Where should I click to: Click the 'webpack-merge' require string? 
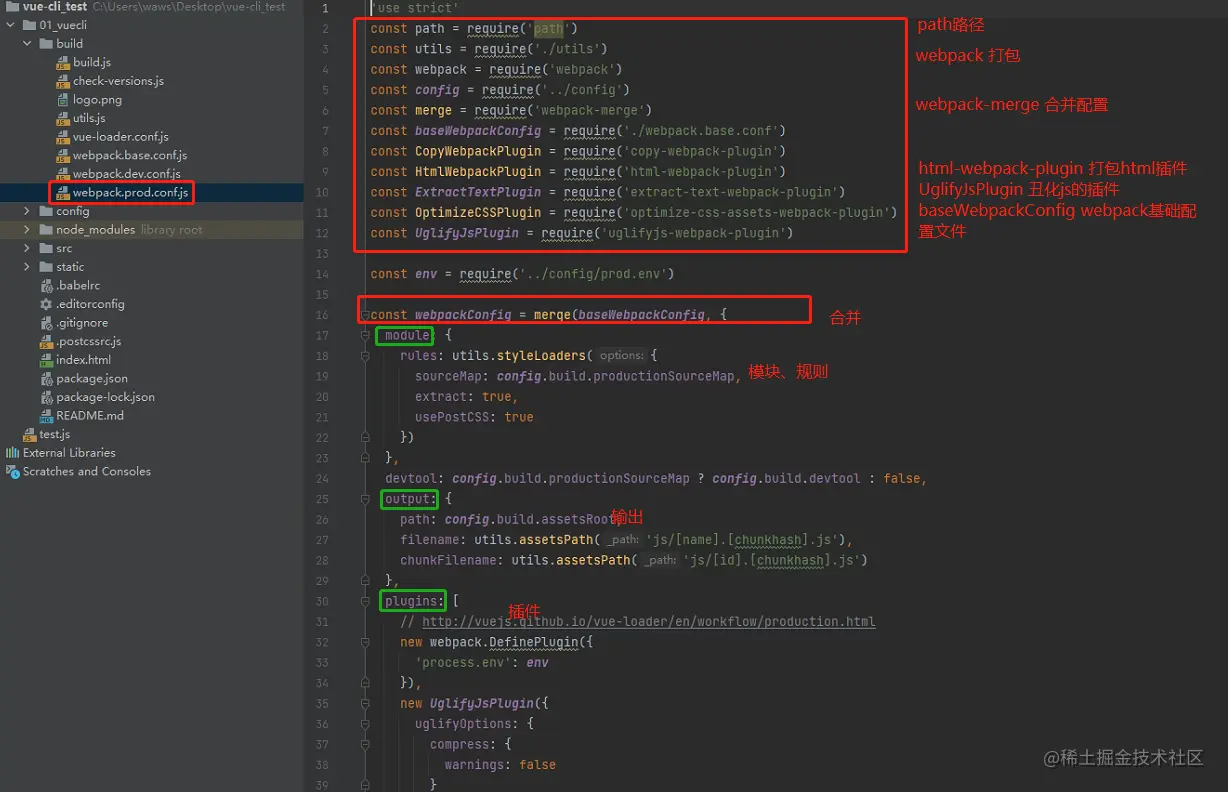[593, 110]
